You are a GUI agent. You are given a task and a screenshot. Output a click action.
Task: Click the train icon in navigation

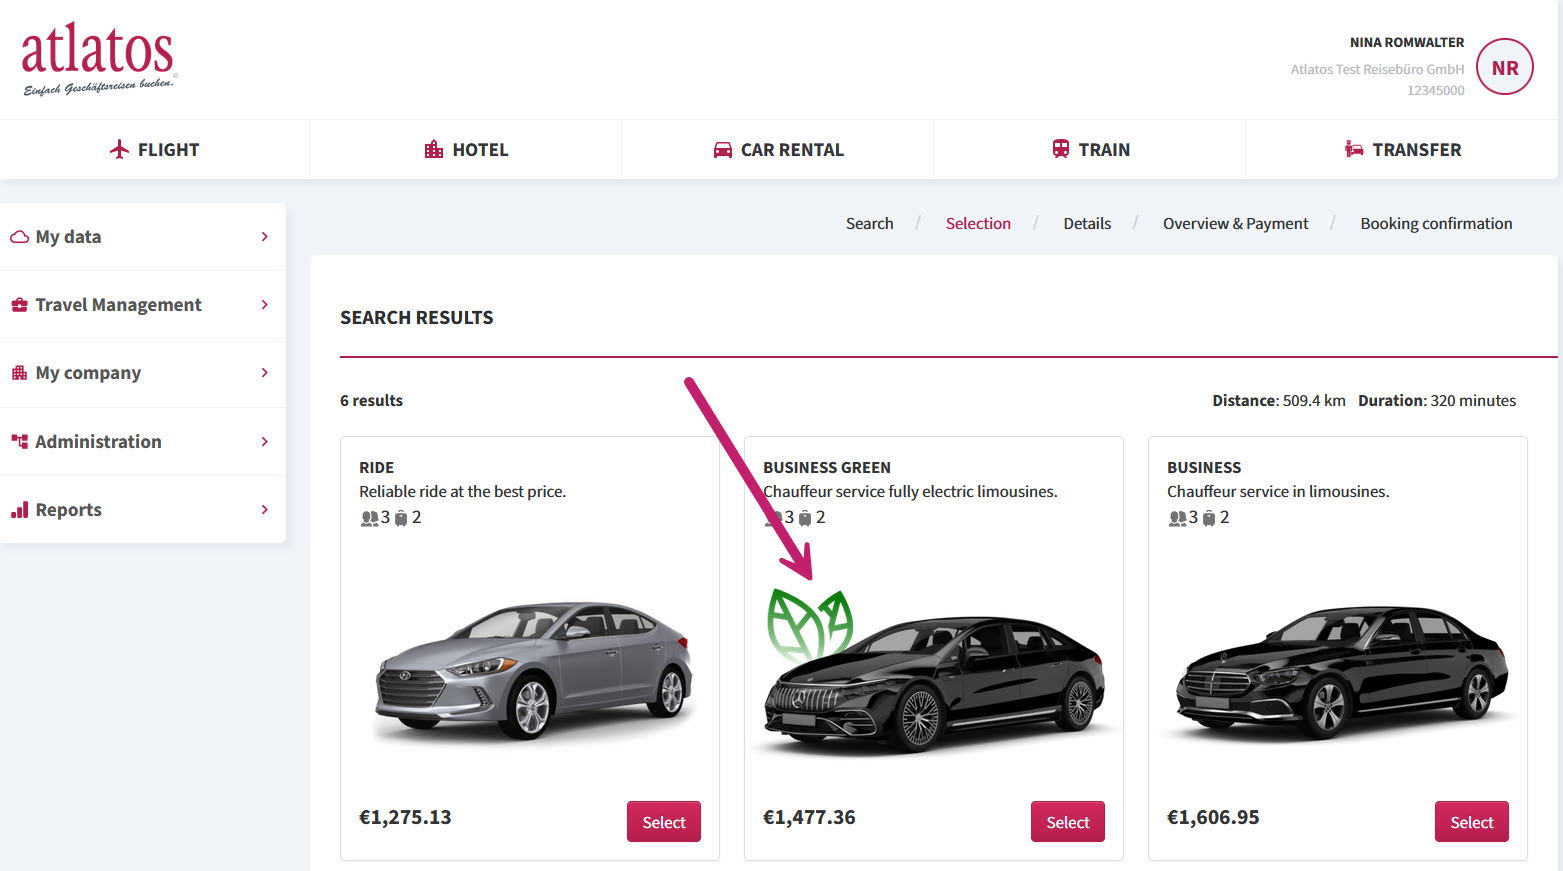click(1060, 149)
